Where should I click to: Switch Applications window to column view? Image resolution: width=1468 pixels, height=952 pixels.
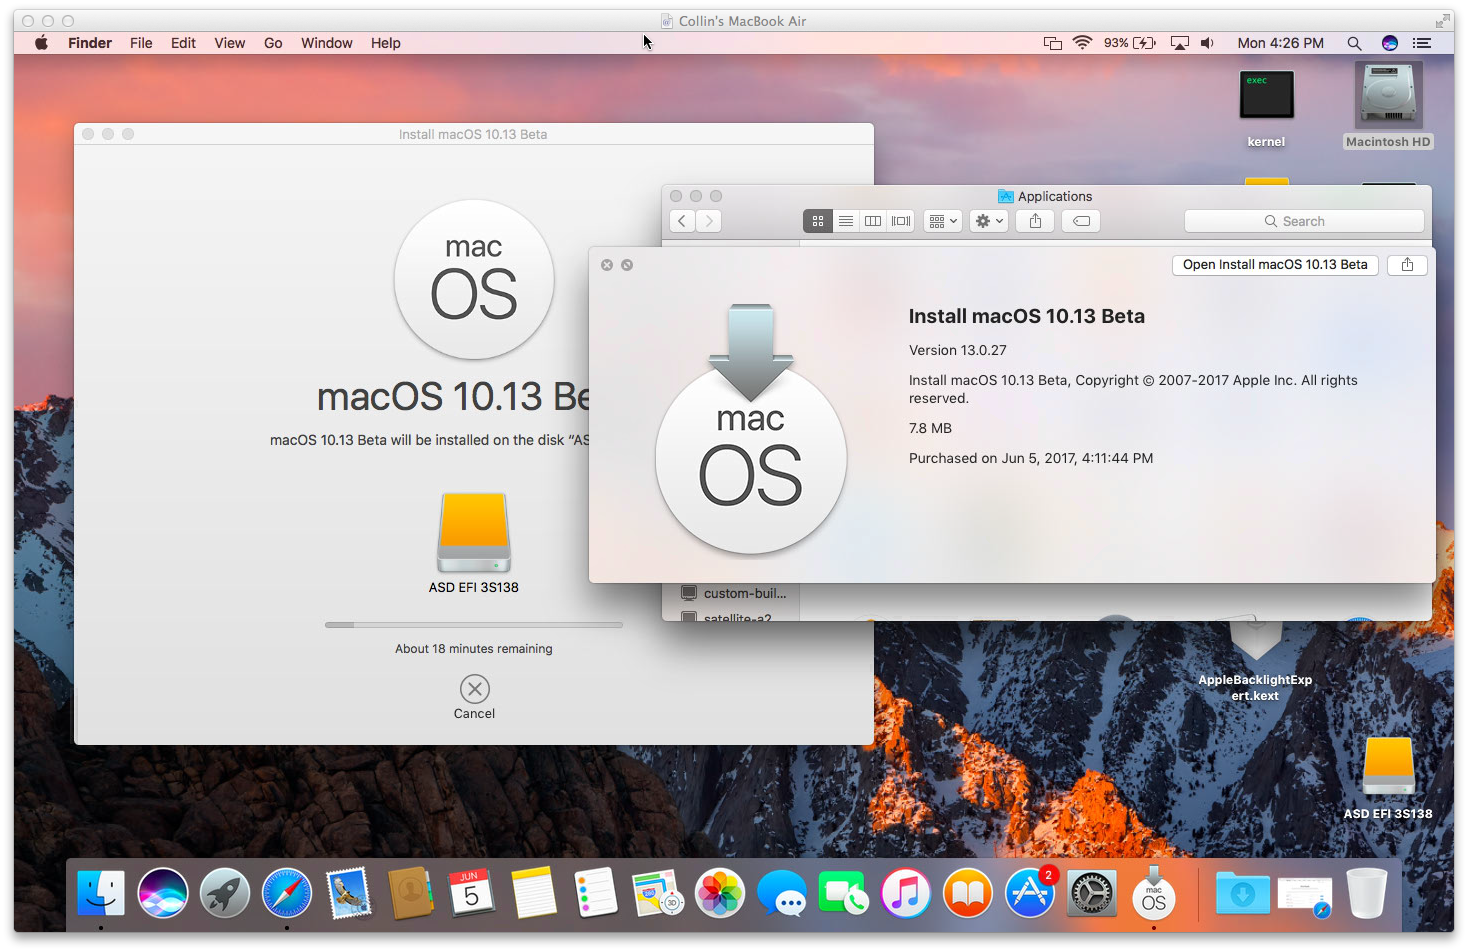coord(873,221)
